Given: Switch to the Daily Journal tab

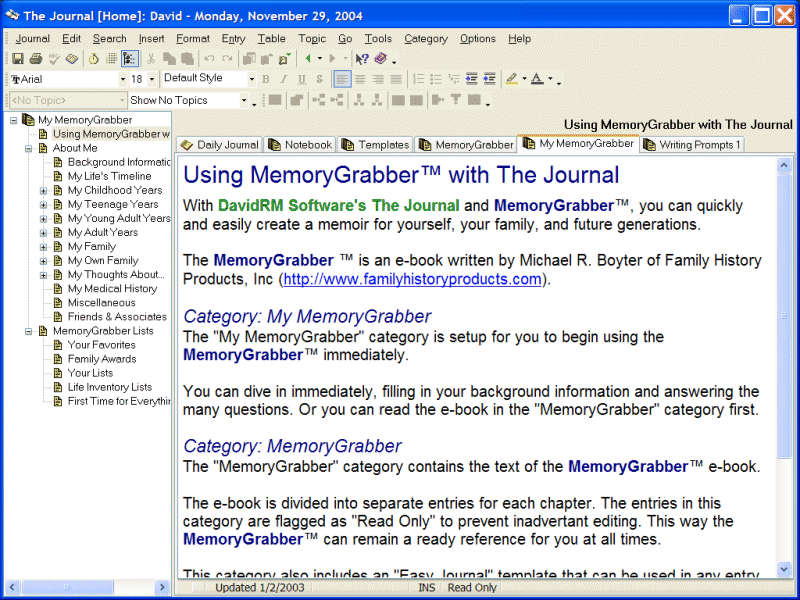Looking at the screenshot, I should pos(219,145).
